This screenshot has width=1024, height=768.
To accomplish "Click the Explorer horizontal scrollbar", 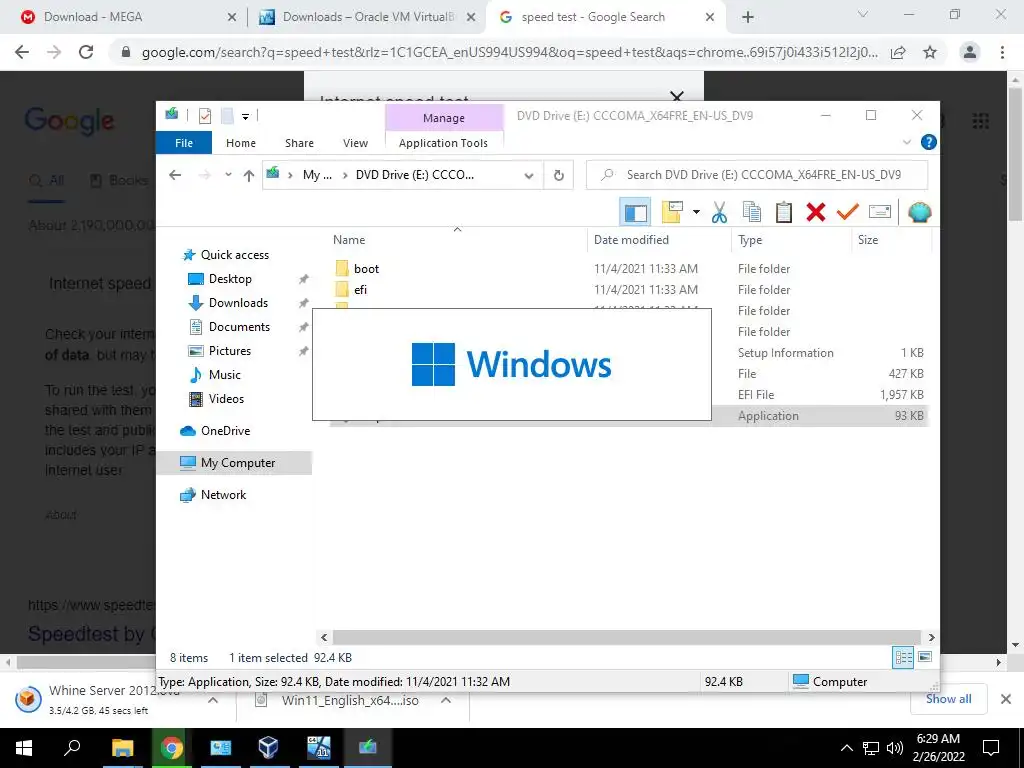I will click(x=627, y=637).
